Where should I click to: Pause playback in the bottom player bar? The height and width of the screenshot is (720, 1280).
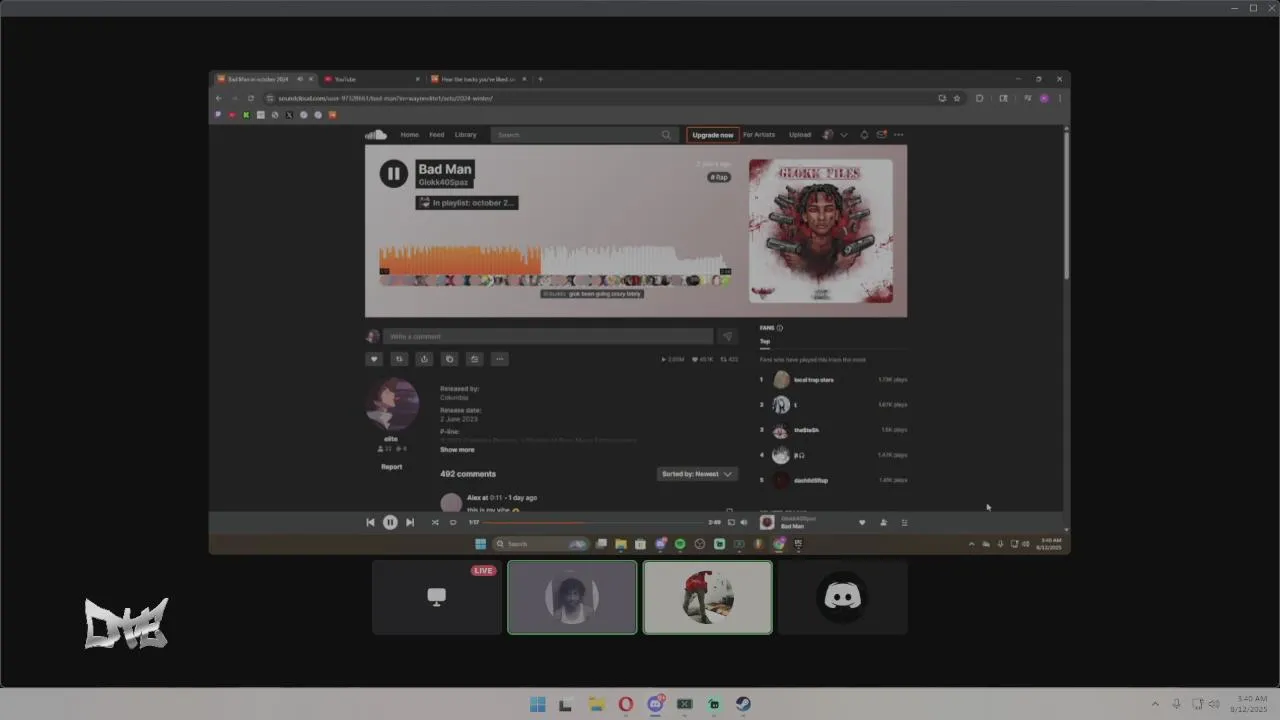click(x=390, y=522)
